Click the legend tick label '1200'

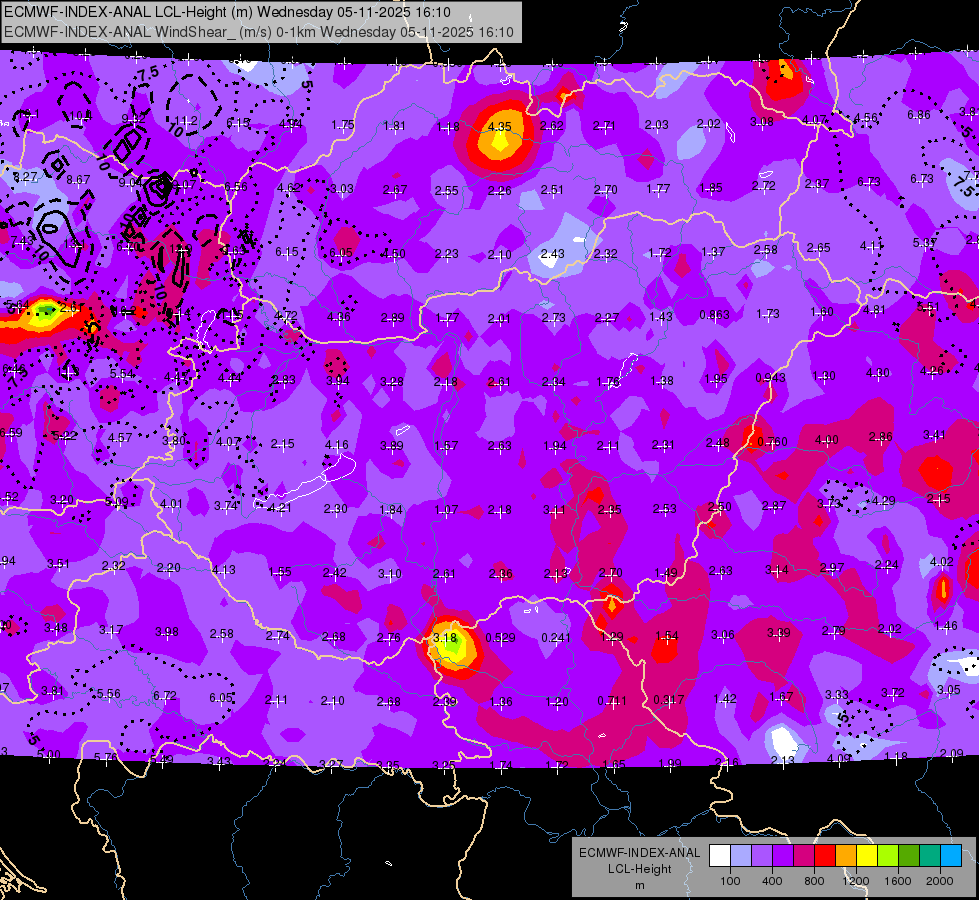[856, 881]
